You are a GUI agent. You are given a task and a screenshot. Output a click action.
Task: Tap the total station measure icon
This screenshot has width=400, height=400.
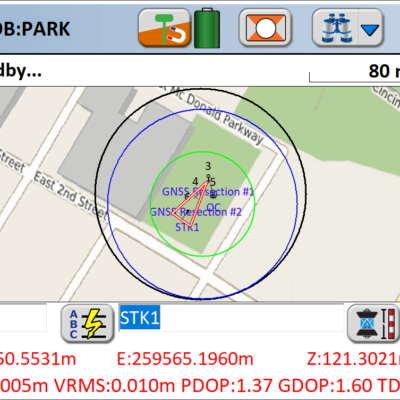coord(374,323)
